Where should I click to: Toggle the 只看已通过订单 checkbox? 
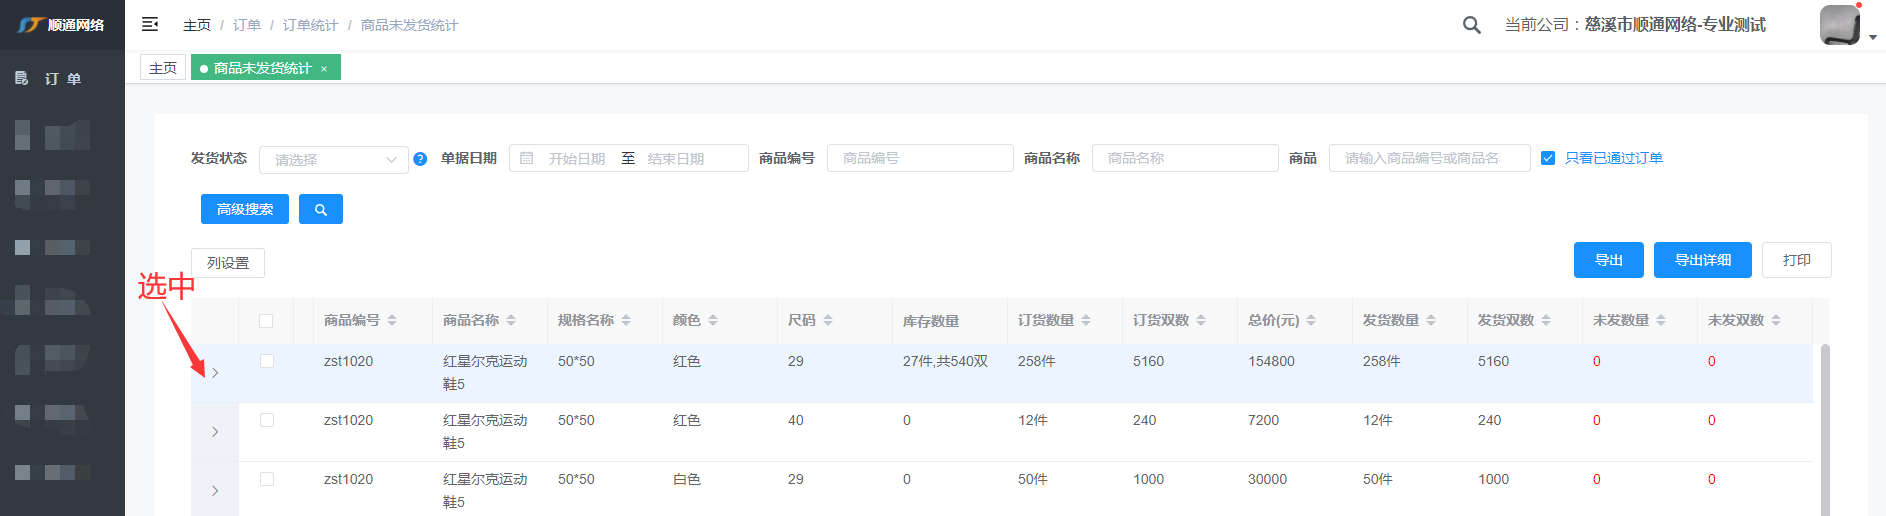point(1548,158)
